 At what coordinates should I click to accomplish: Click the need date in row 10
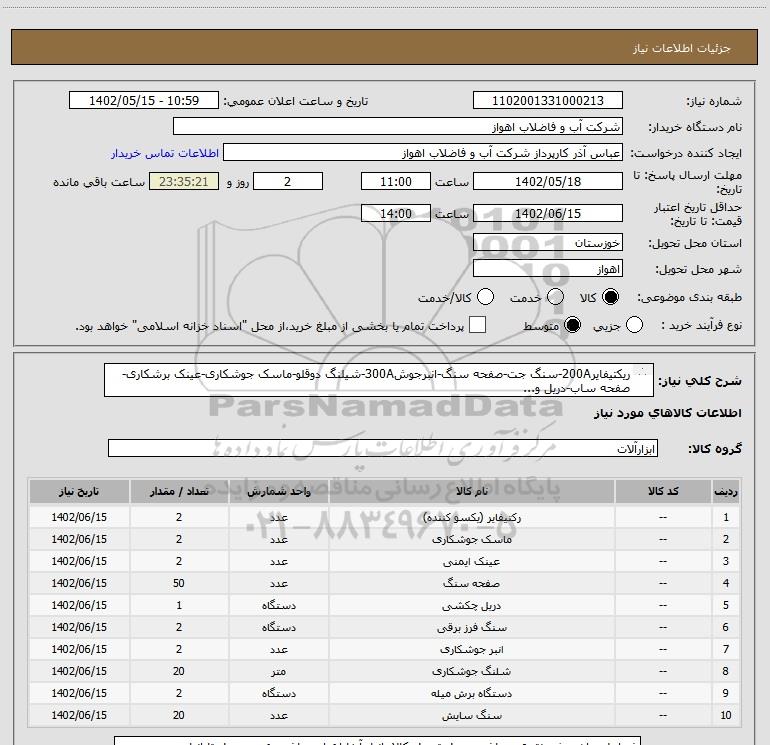(79, 715)
